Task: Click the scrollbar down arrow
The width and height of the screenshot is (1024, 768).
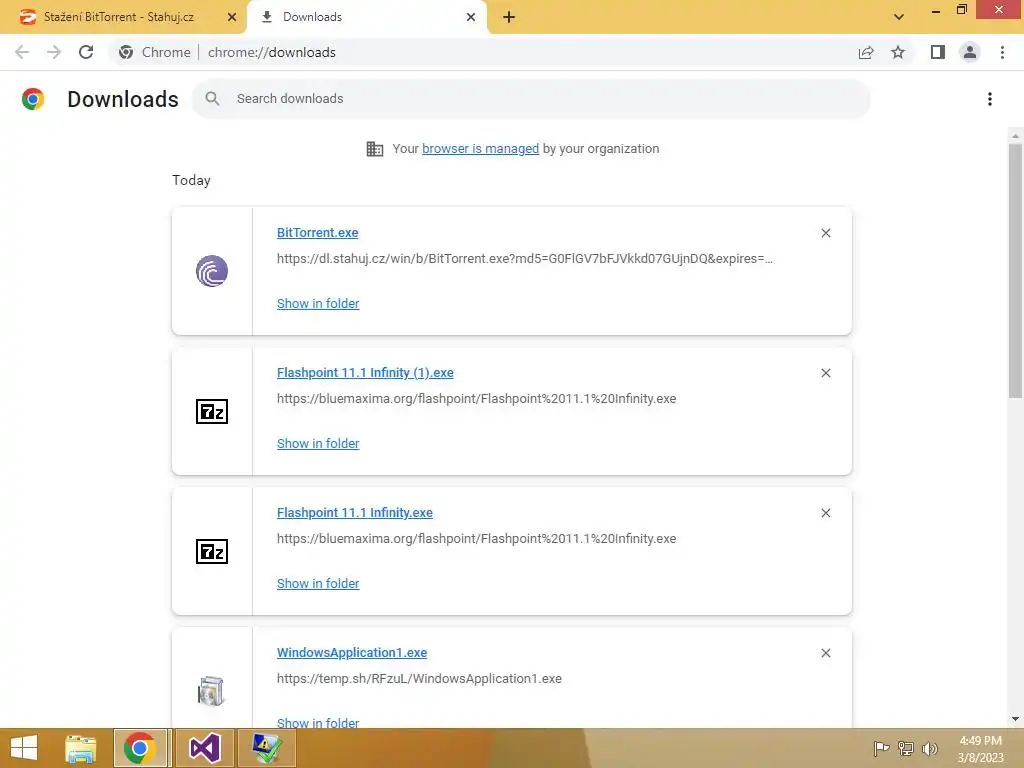Action: pyautogui.click(x=1015, y=719)
